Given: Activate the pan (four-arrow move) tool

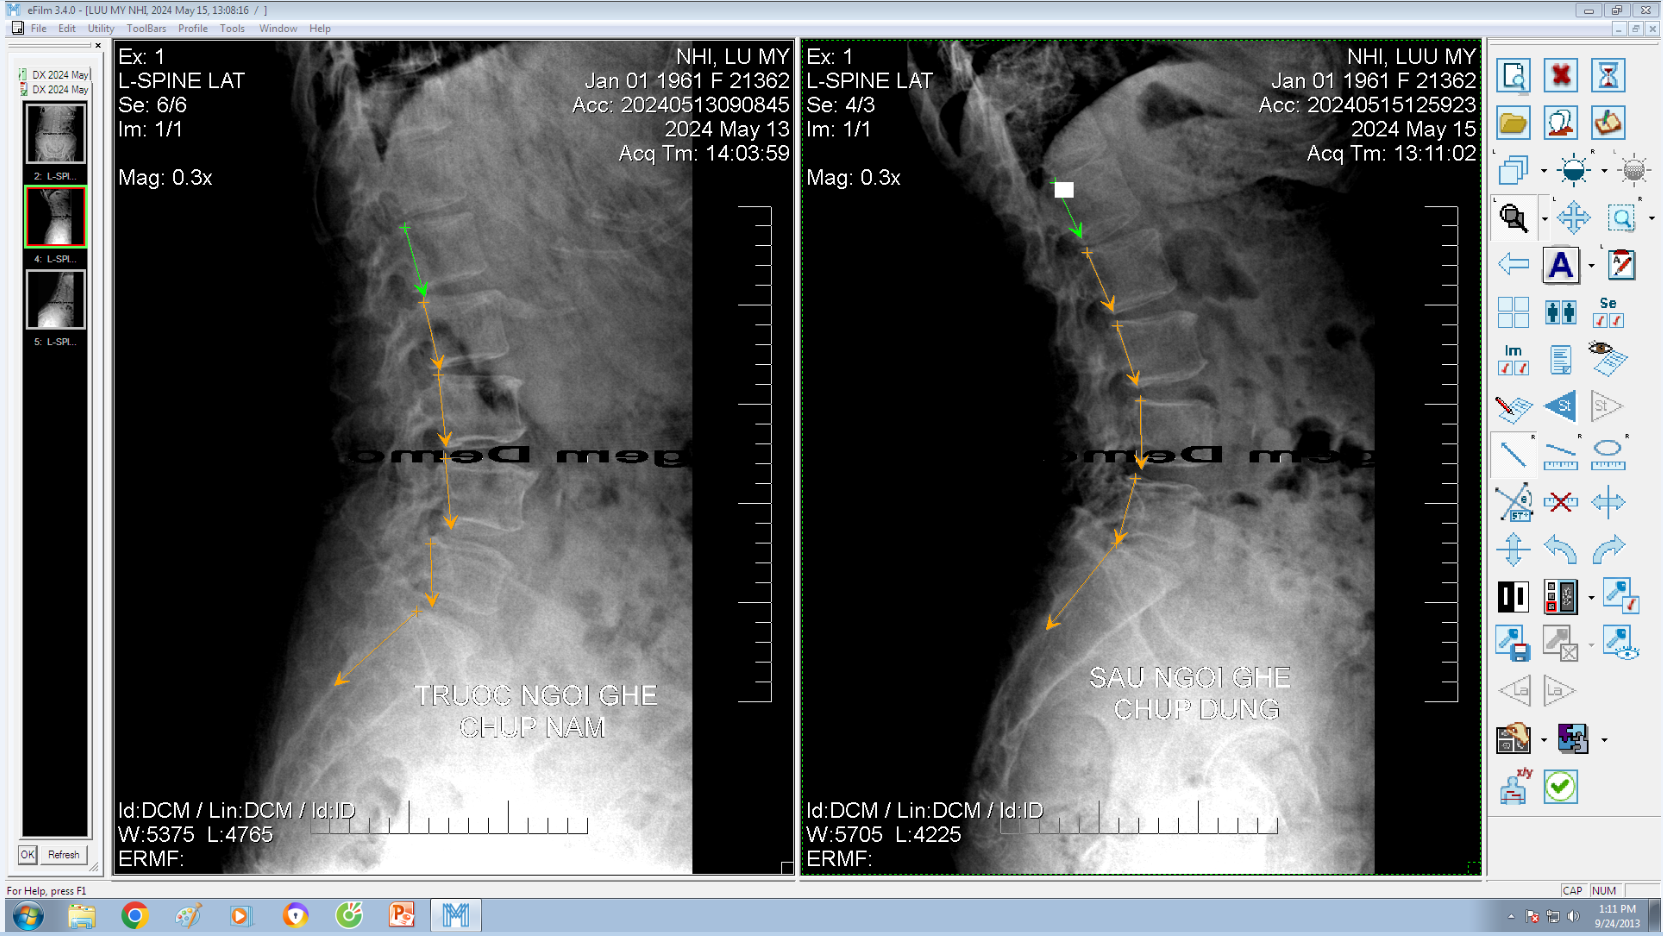Looking at the screenshot, I should tap(1573, 217).
